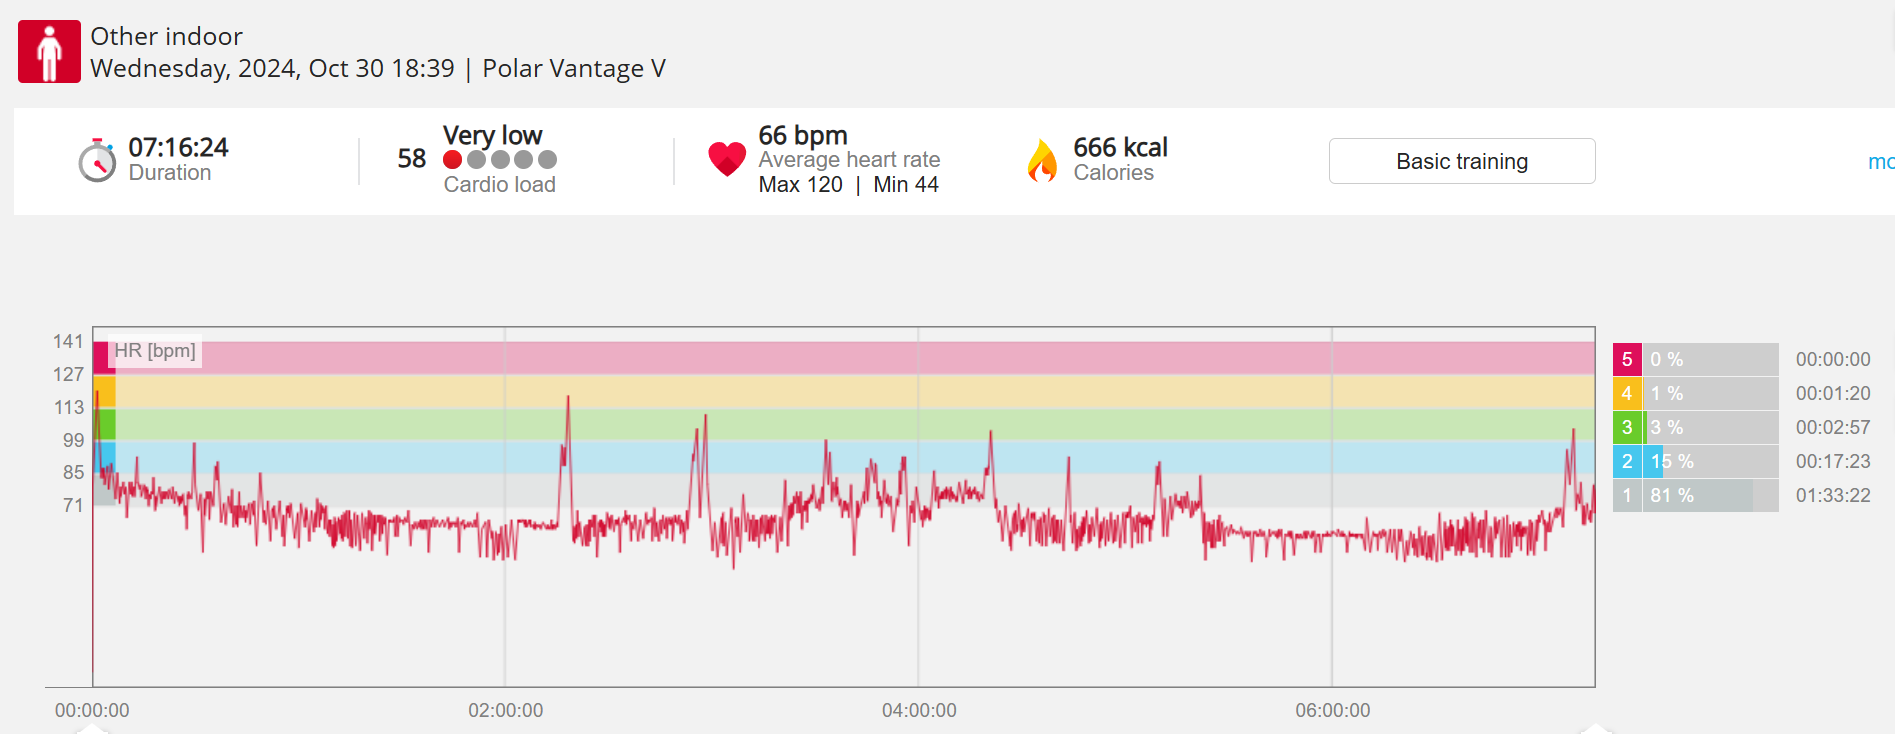Select the HR [bpm] chart label
Image resolution: width=1895 pixels, height=734 pixels.
[x=155, y=351]
